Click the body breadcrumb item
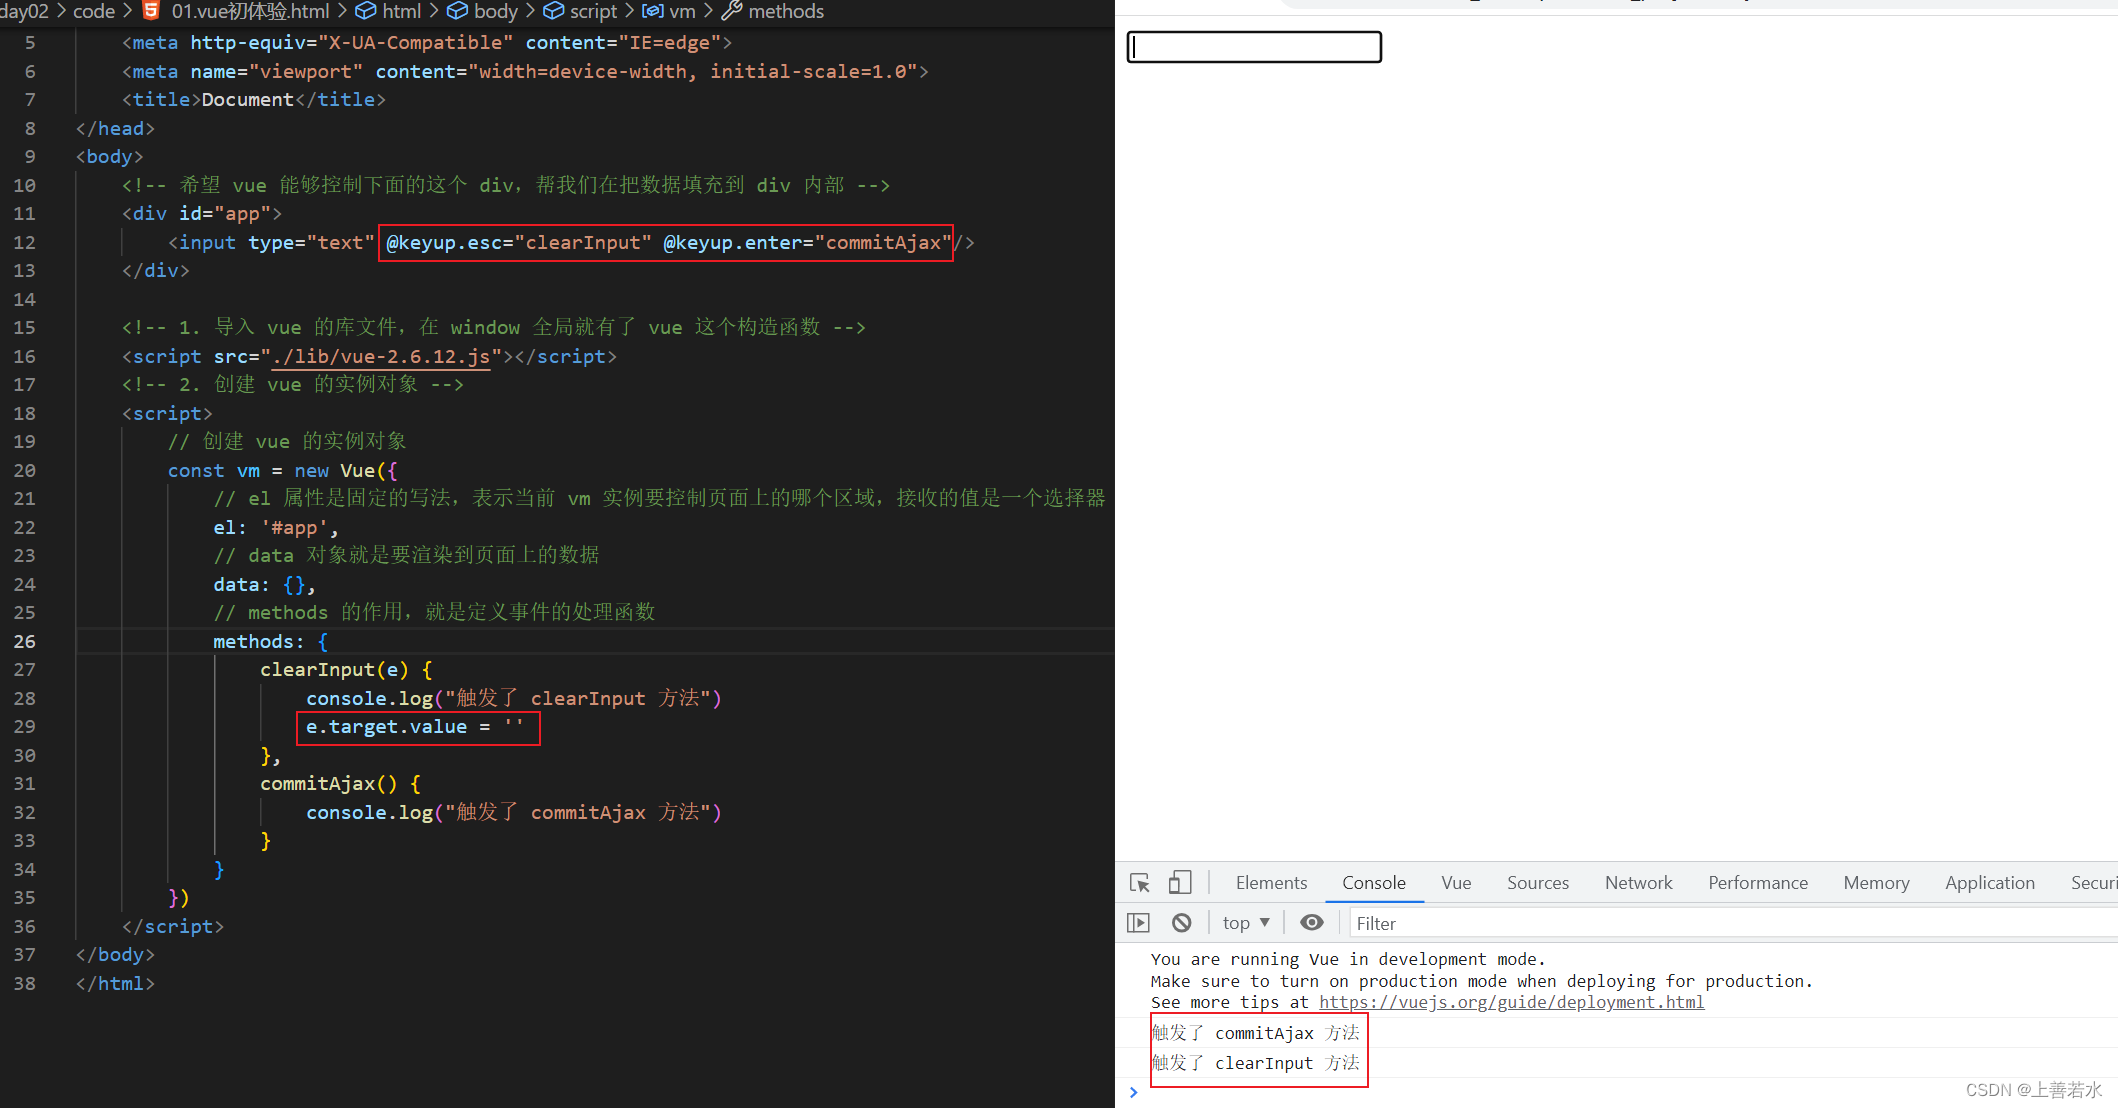2118x1108 pixels. click(x=496, y=11)
